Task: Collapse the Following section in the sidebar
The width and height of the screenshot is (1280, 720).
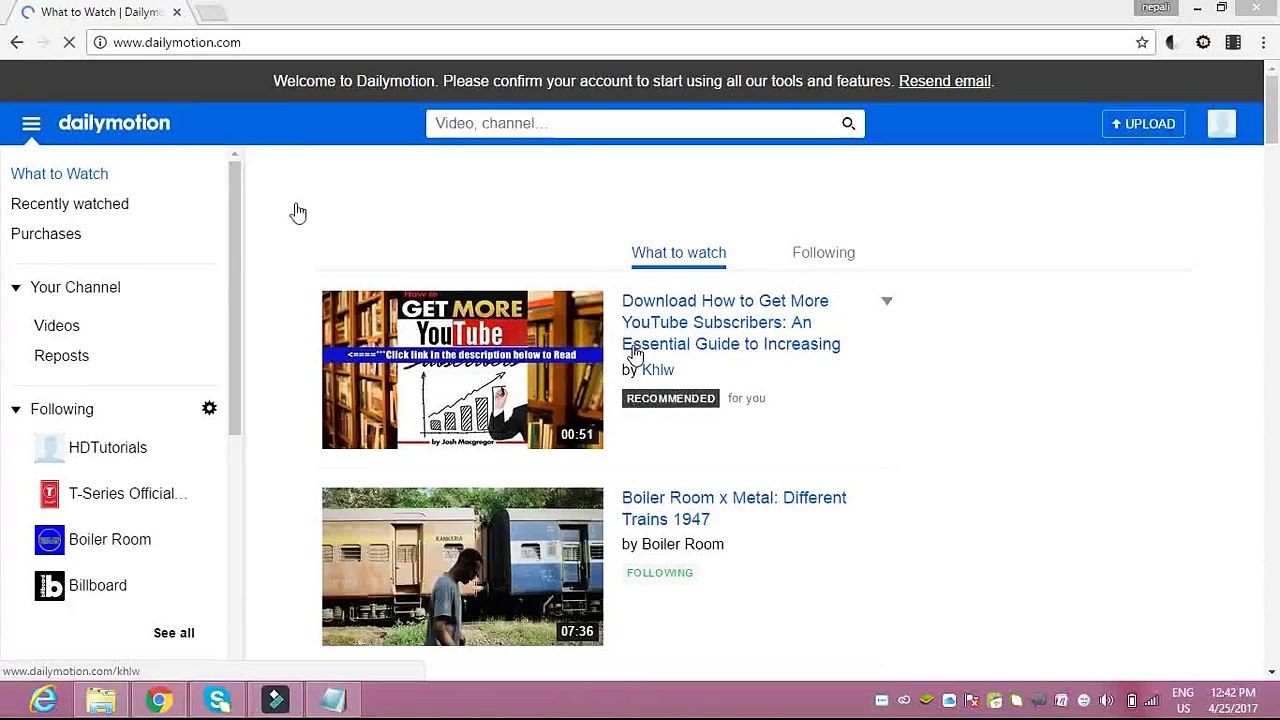Action: click(16, 410)
